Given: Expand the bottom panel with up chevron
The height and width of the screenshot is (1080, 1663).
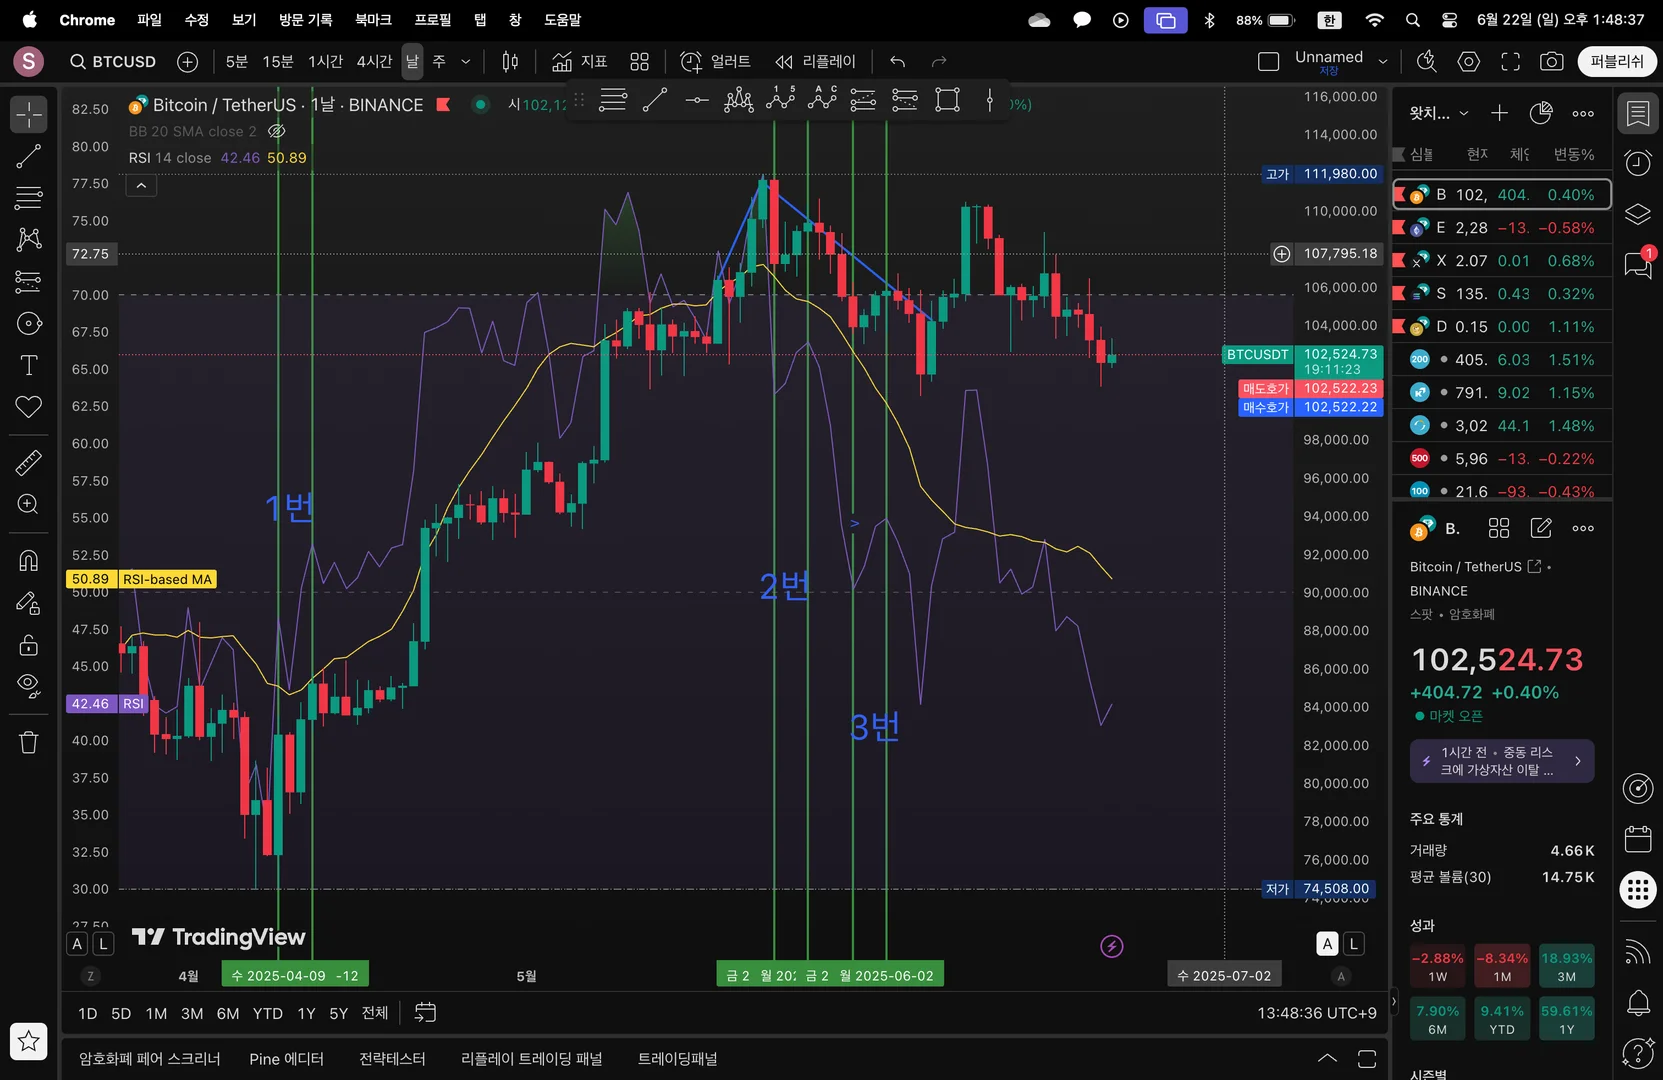Looking at the screenshot, I should [1327, 1059].
